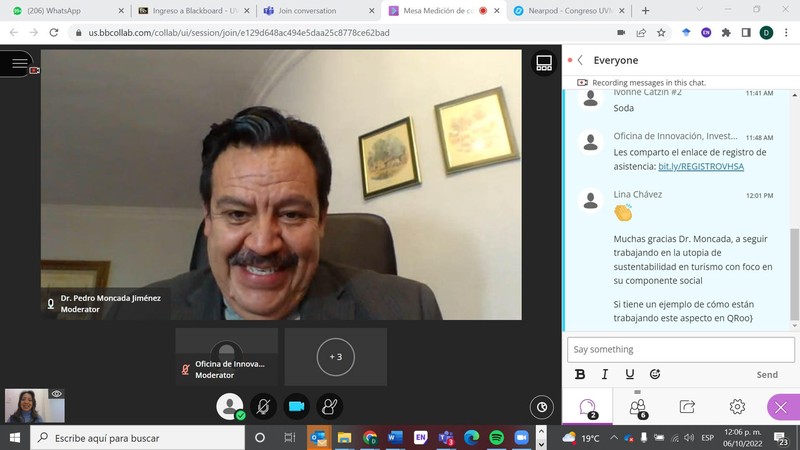The width and height of the screenshot is (800, 450).
Task: Open My Status and settings avatar
Action: 230,407
